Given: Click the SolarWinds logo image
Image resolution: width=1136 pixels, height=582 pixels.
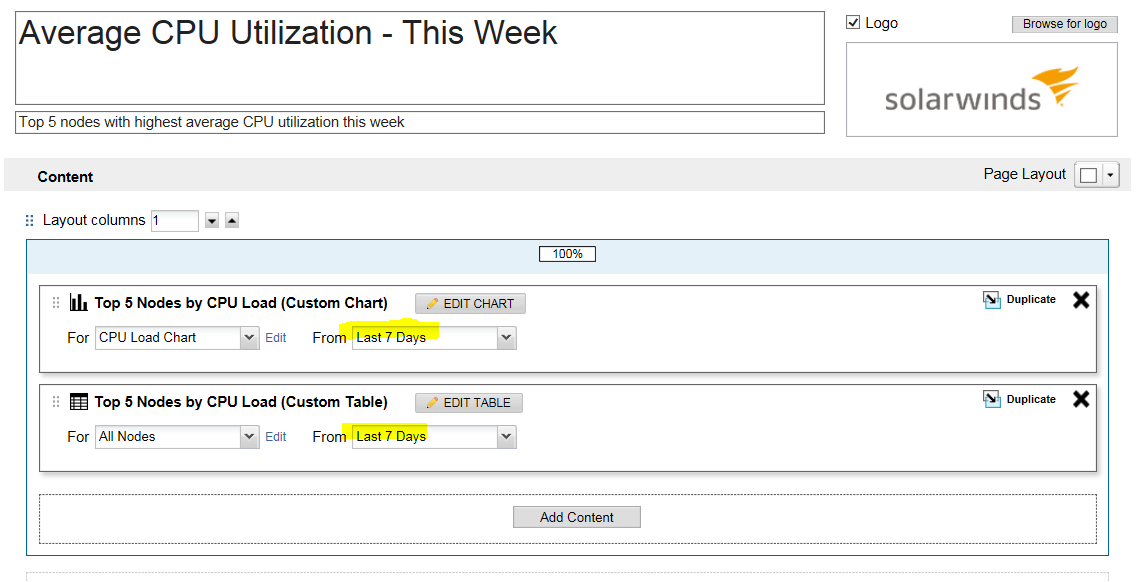Looking at the screenshot, I should pyautogui.click(x=981, y=90).
